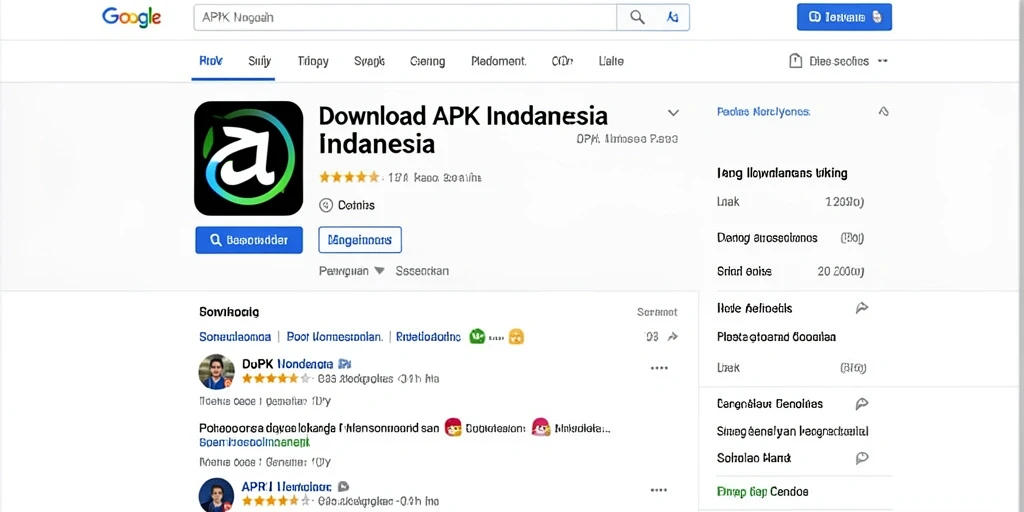Click the "Deriog aroseoinnes" row
Image resolution: width=1024 pixels, height=512 pixels.
click(790, 238)
